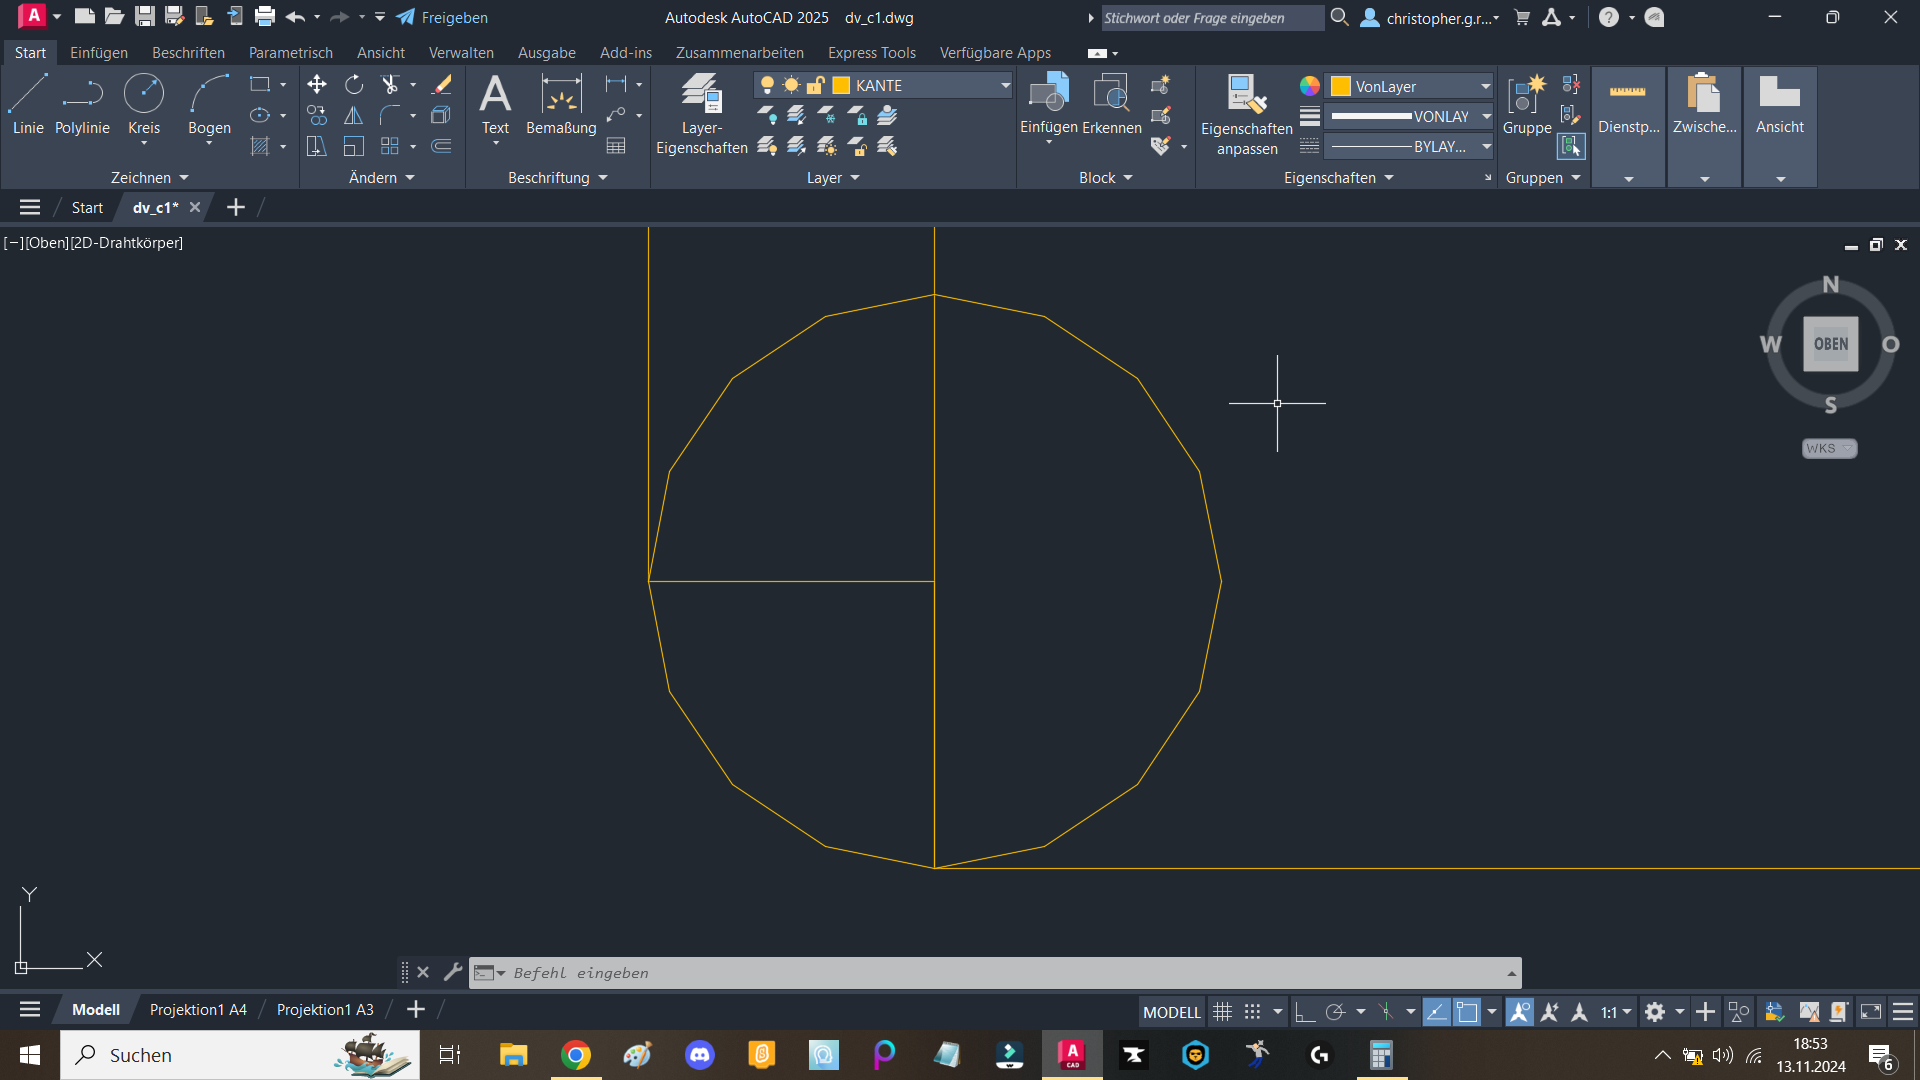The image size is (1920, 1080).
Task: Click the Befehl eingeben command line
Action: [995, 972]
